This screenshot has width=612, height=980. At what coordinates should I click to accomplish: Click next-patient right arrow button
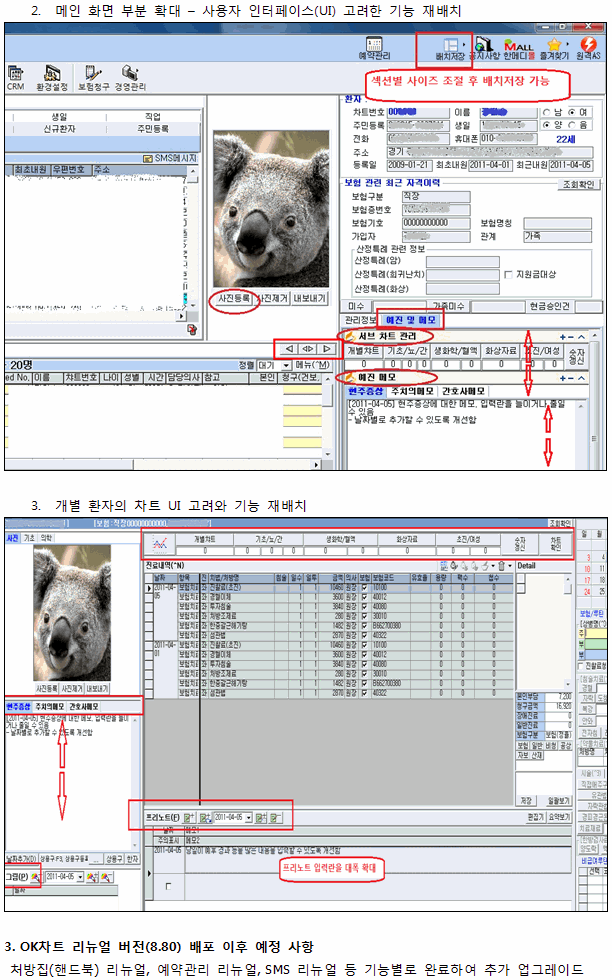[327, 349]
